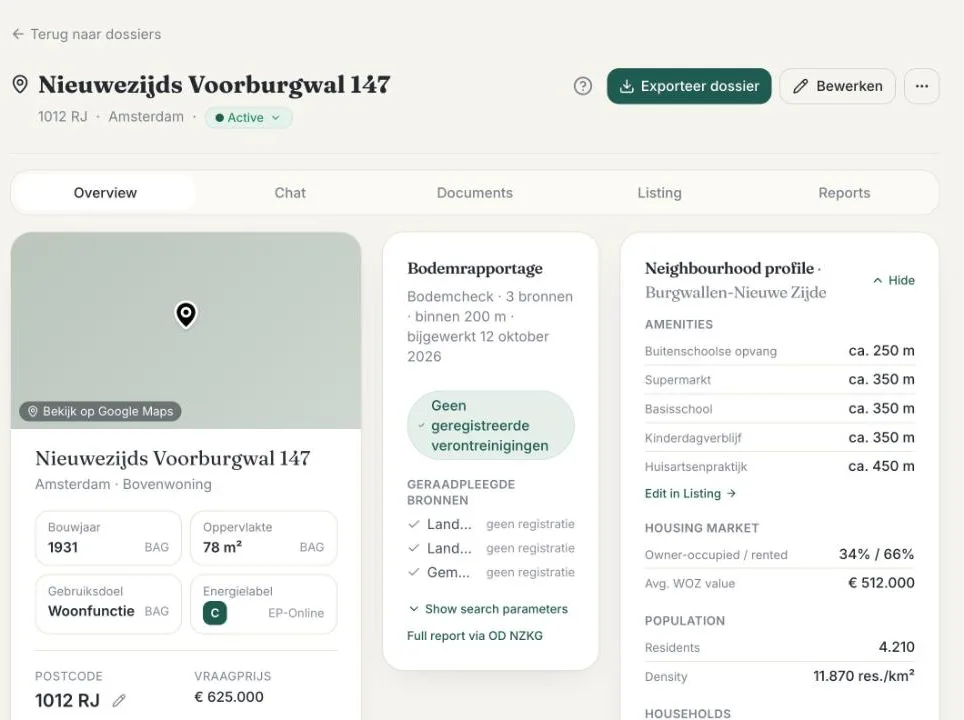Click the Bouwjaar 1931 card

click(x=108, y=537)
